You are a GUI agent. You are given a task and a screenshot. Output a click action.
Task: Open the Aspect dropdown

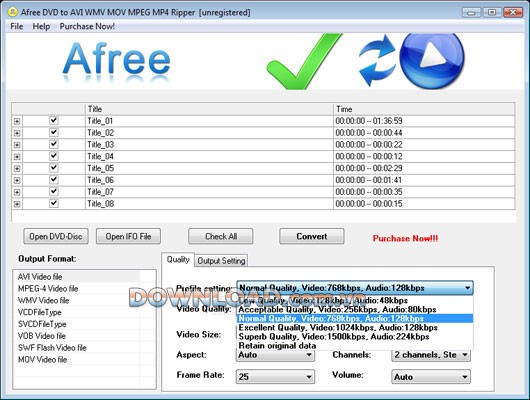point(275,355)
